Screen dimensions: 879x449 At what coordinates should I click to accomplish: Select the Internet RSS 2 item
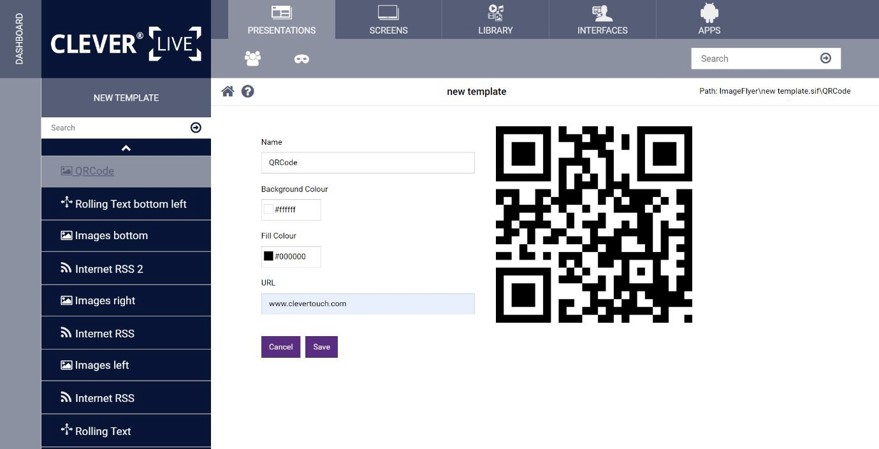click(x=126, y=269)
